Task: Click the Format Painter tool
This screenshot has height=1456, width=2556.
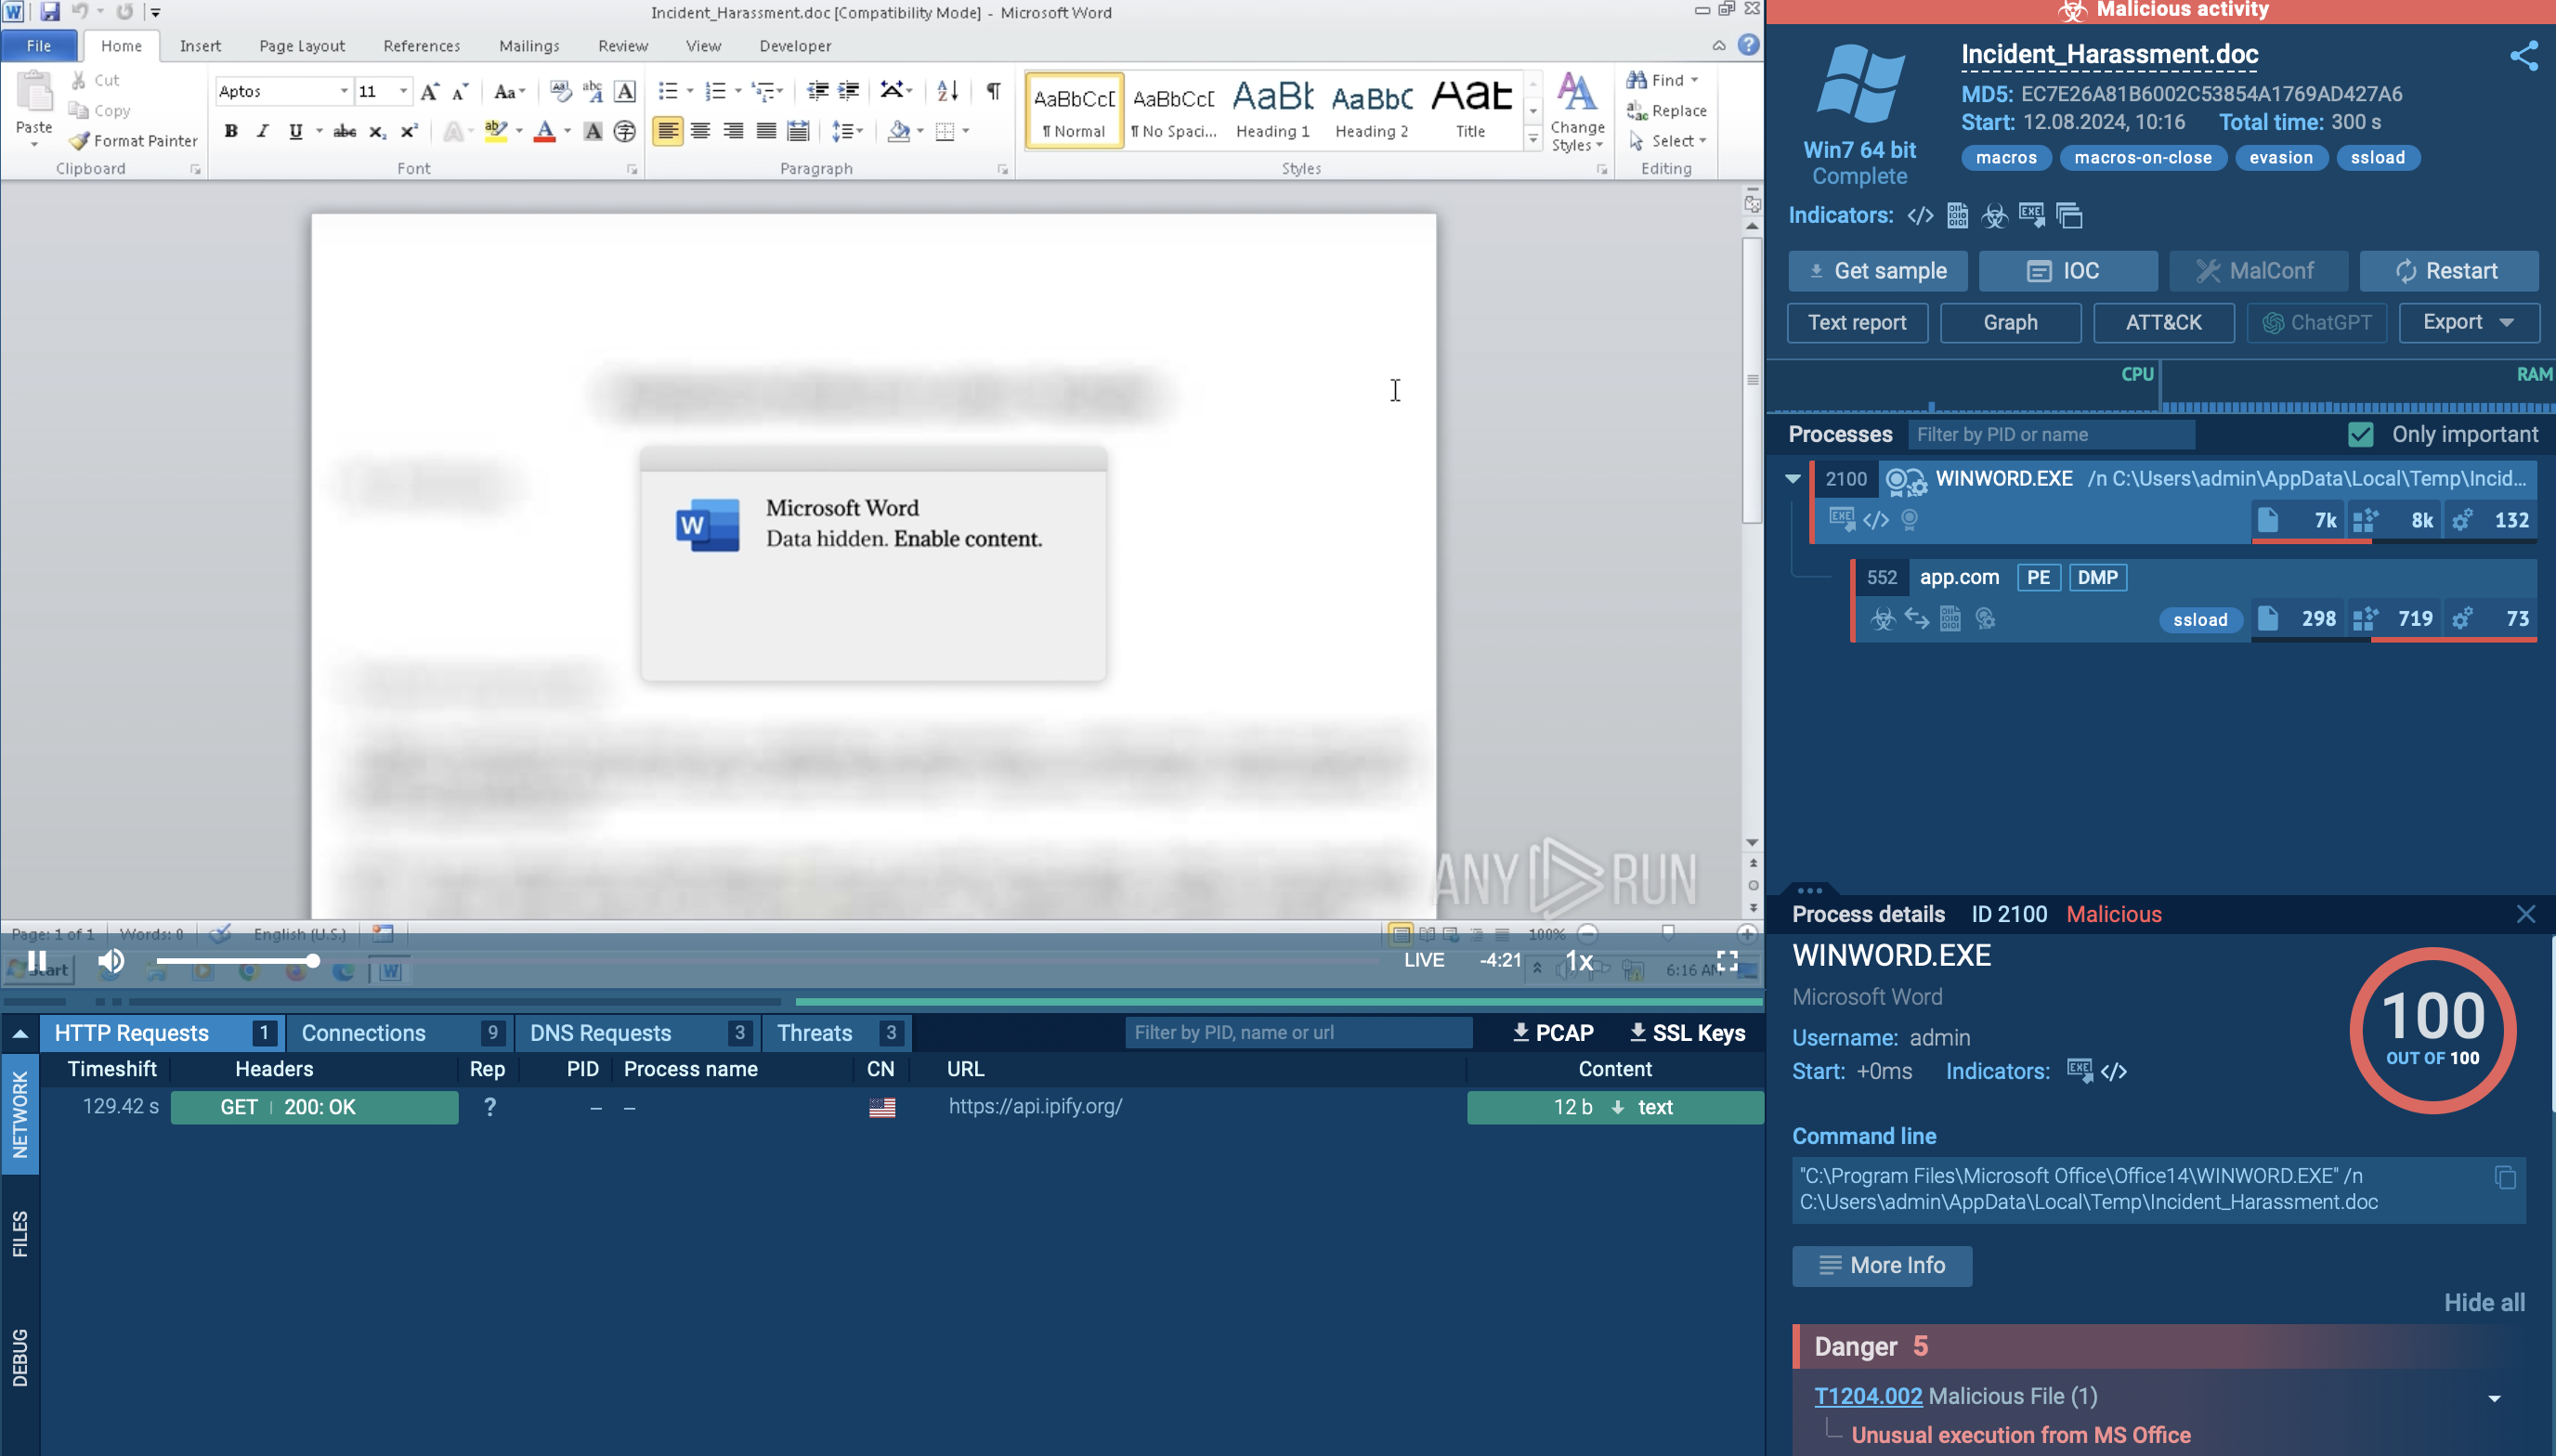Action: click(x=134, y=141)
